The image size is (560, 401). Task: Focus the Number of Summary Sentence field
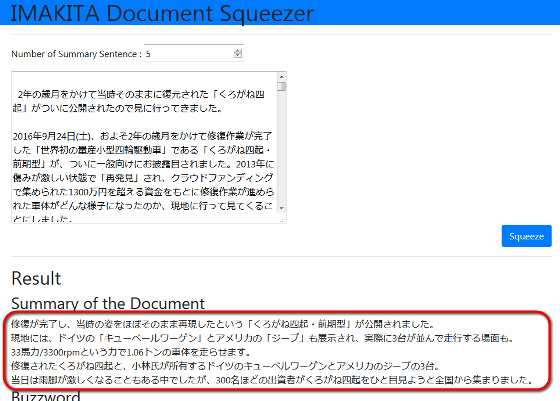(x=194, y=53)
